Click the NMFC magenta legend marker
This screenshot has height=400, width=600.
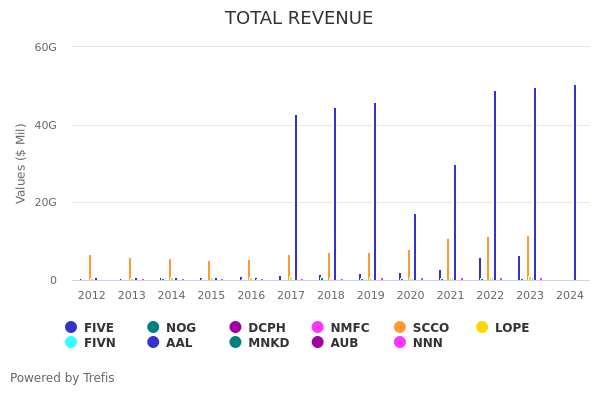click(x=318, y=327)
